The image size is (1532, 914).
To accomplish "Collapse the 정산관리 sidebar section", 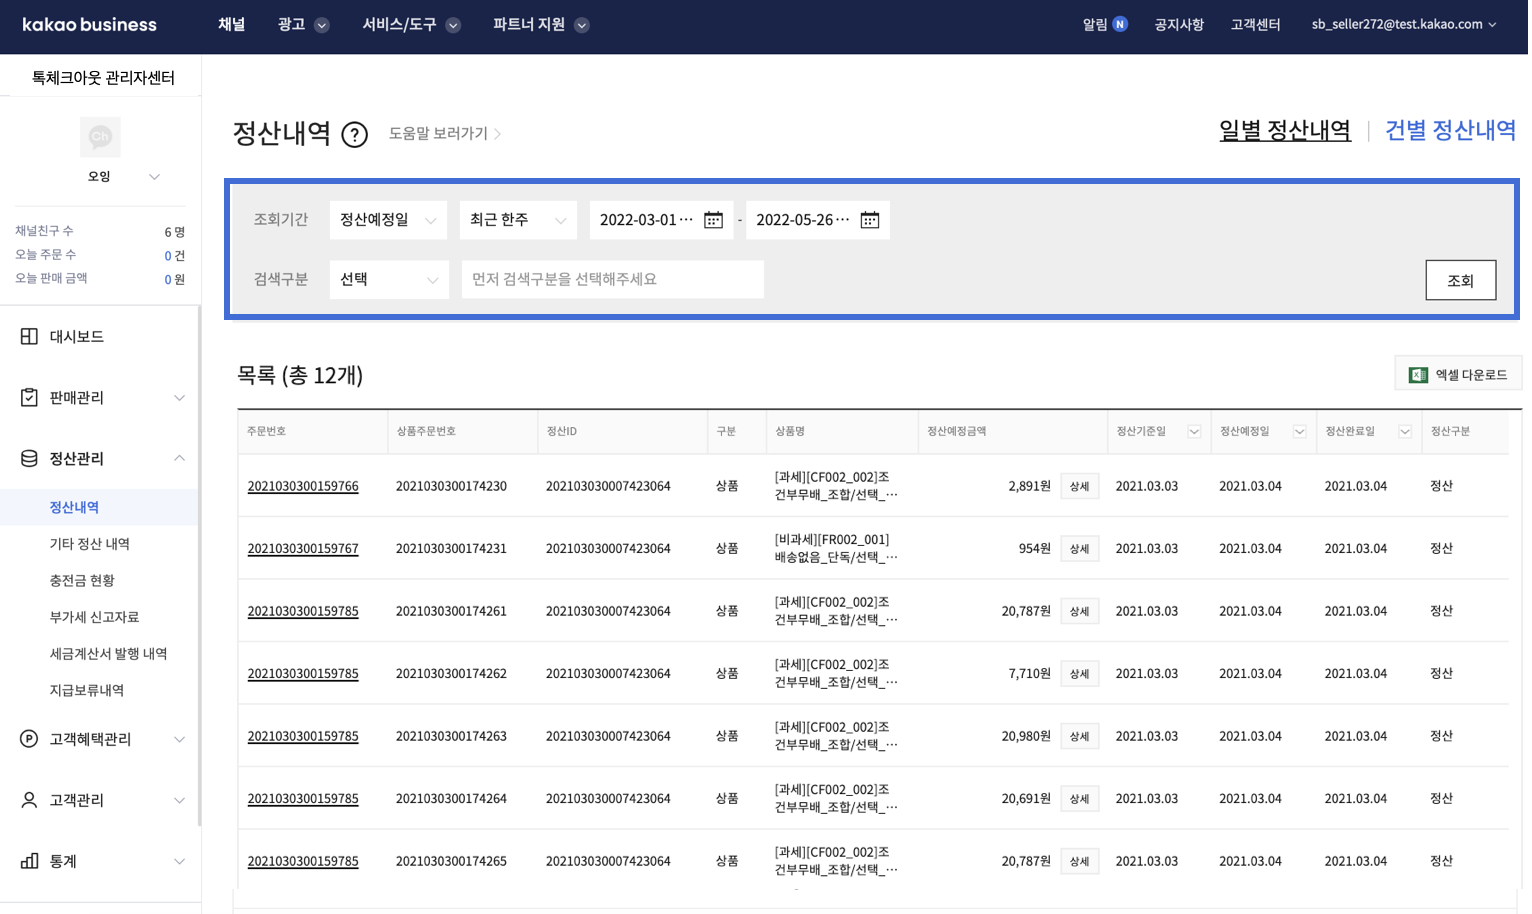I will (x=179, y=458).
